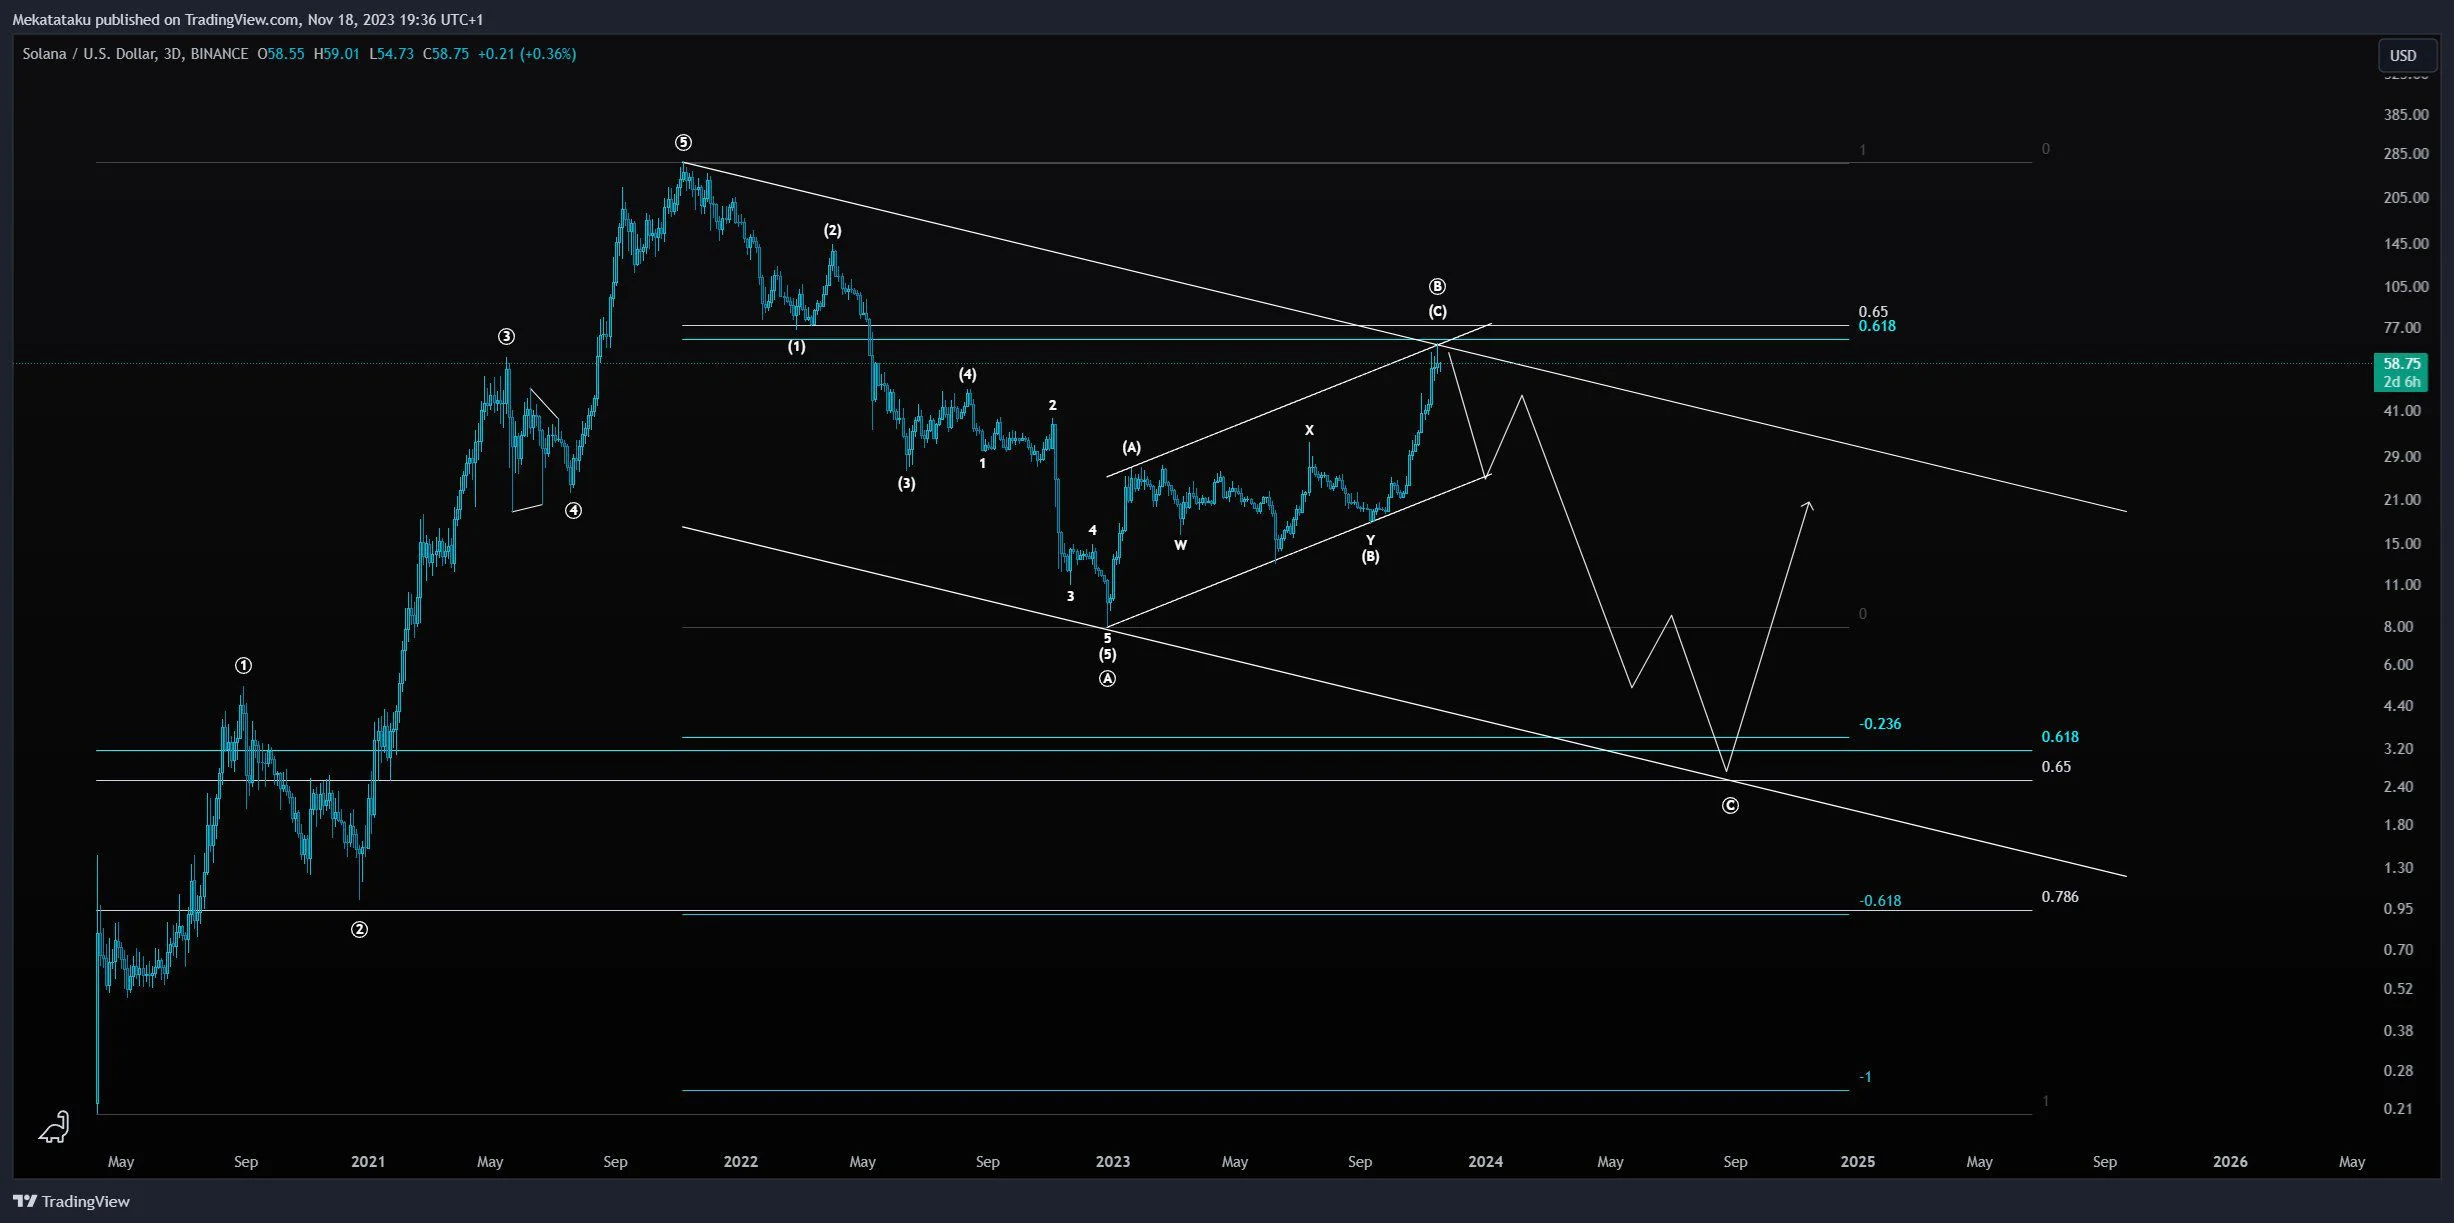2454x1223 pixels.
Task: Click the -0.236 Fibonacci extension label
Action: coord(1879,724)
